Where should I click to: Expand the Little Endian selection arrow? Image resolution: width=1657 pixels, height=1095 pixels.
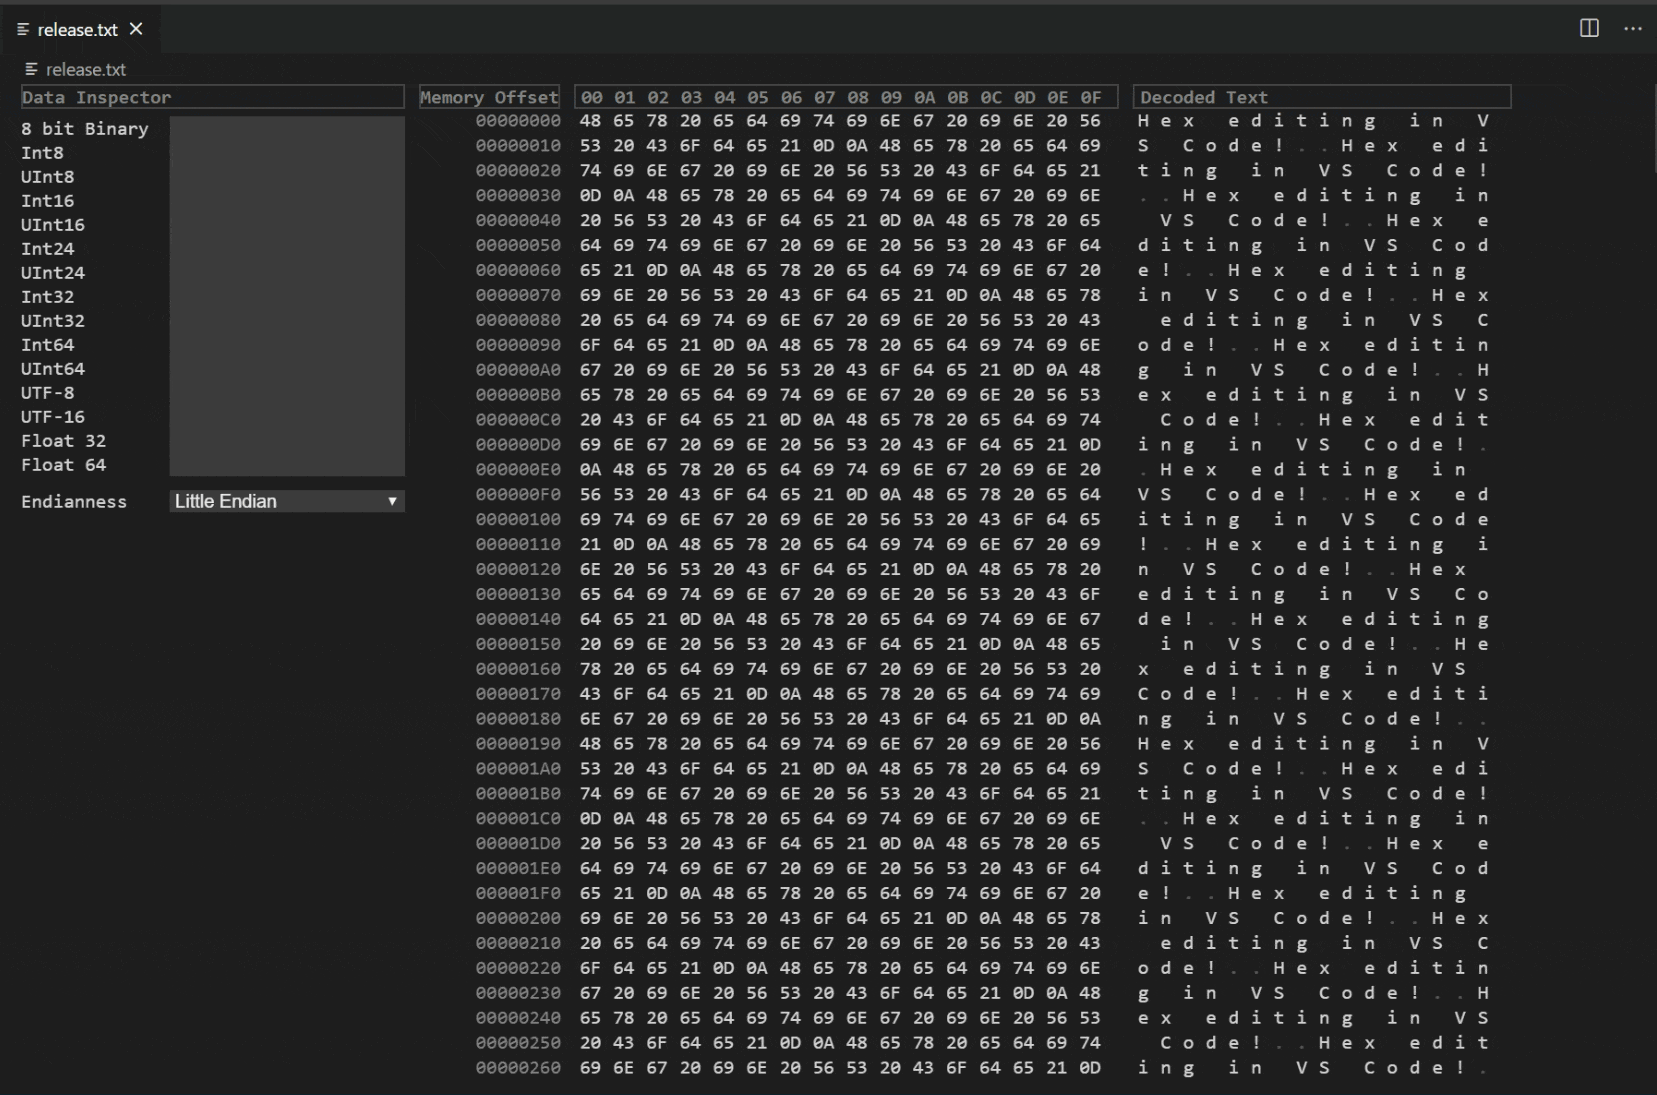click(x=392, y=501)
